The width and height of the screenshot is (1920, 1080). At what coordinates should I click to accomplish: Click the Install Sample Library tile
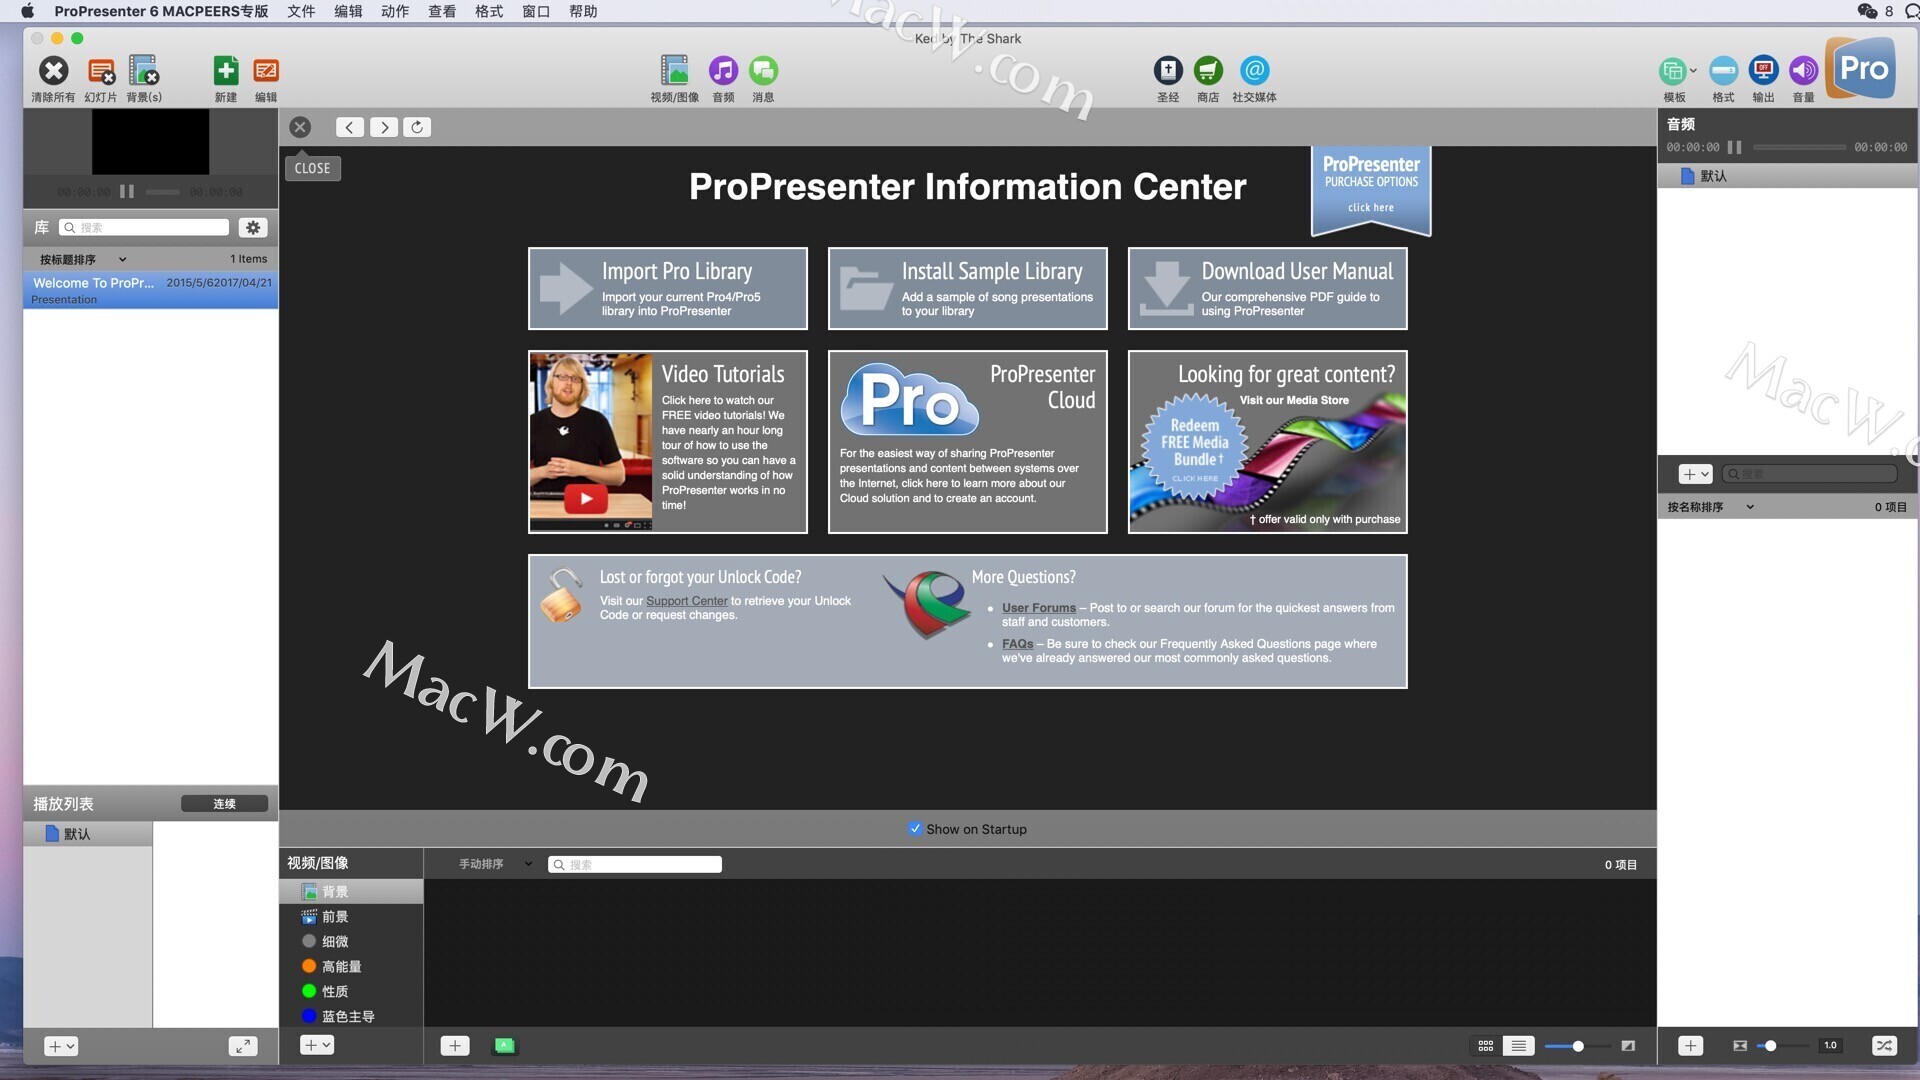point(967,288)
